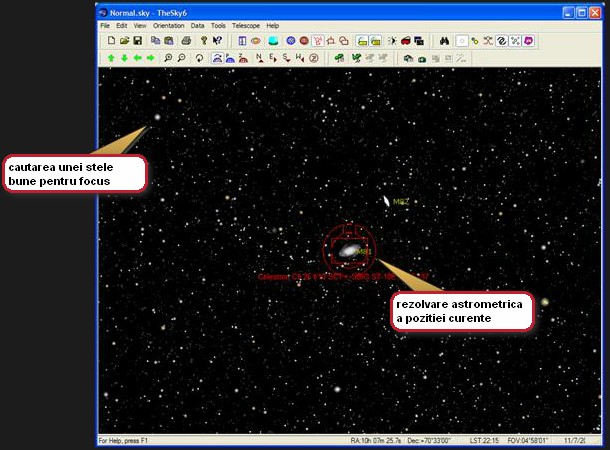Click the M81 galaxy in the telescope reticle

coord(349,251)
